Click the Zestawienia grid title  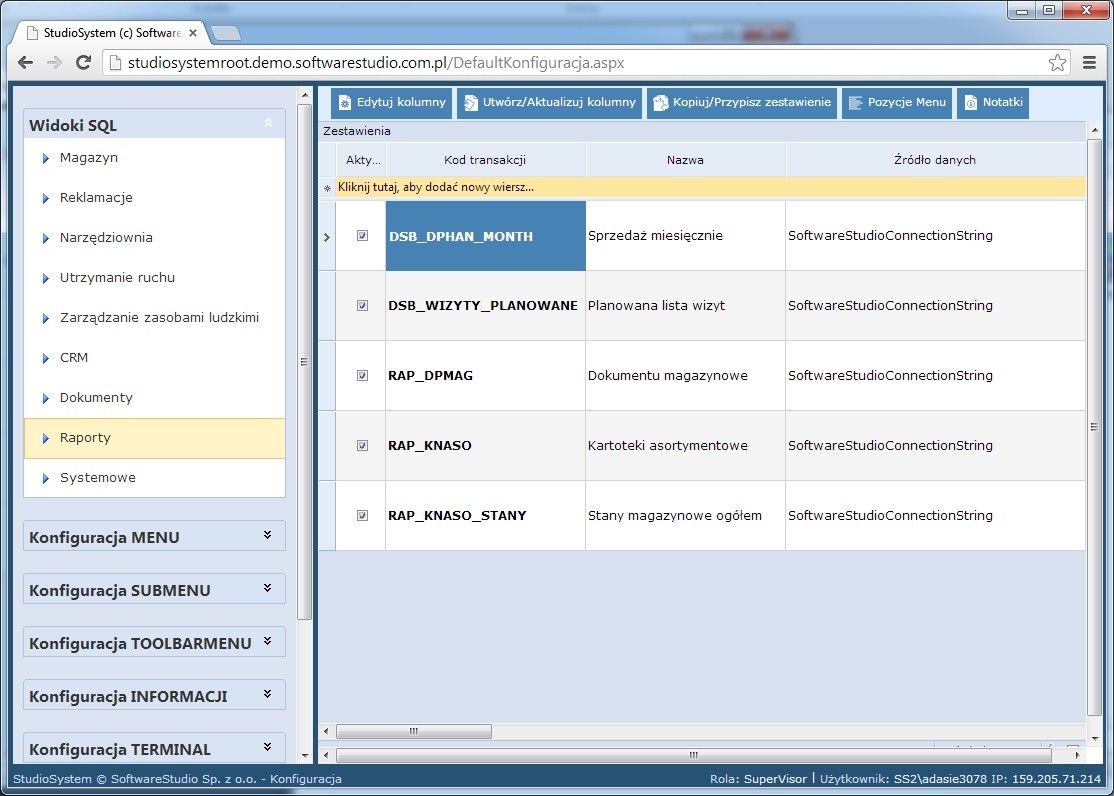pos(357,131)
